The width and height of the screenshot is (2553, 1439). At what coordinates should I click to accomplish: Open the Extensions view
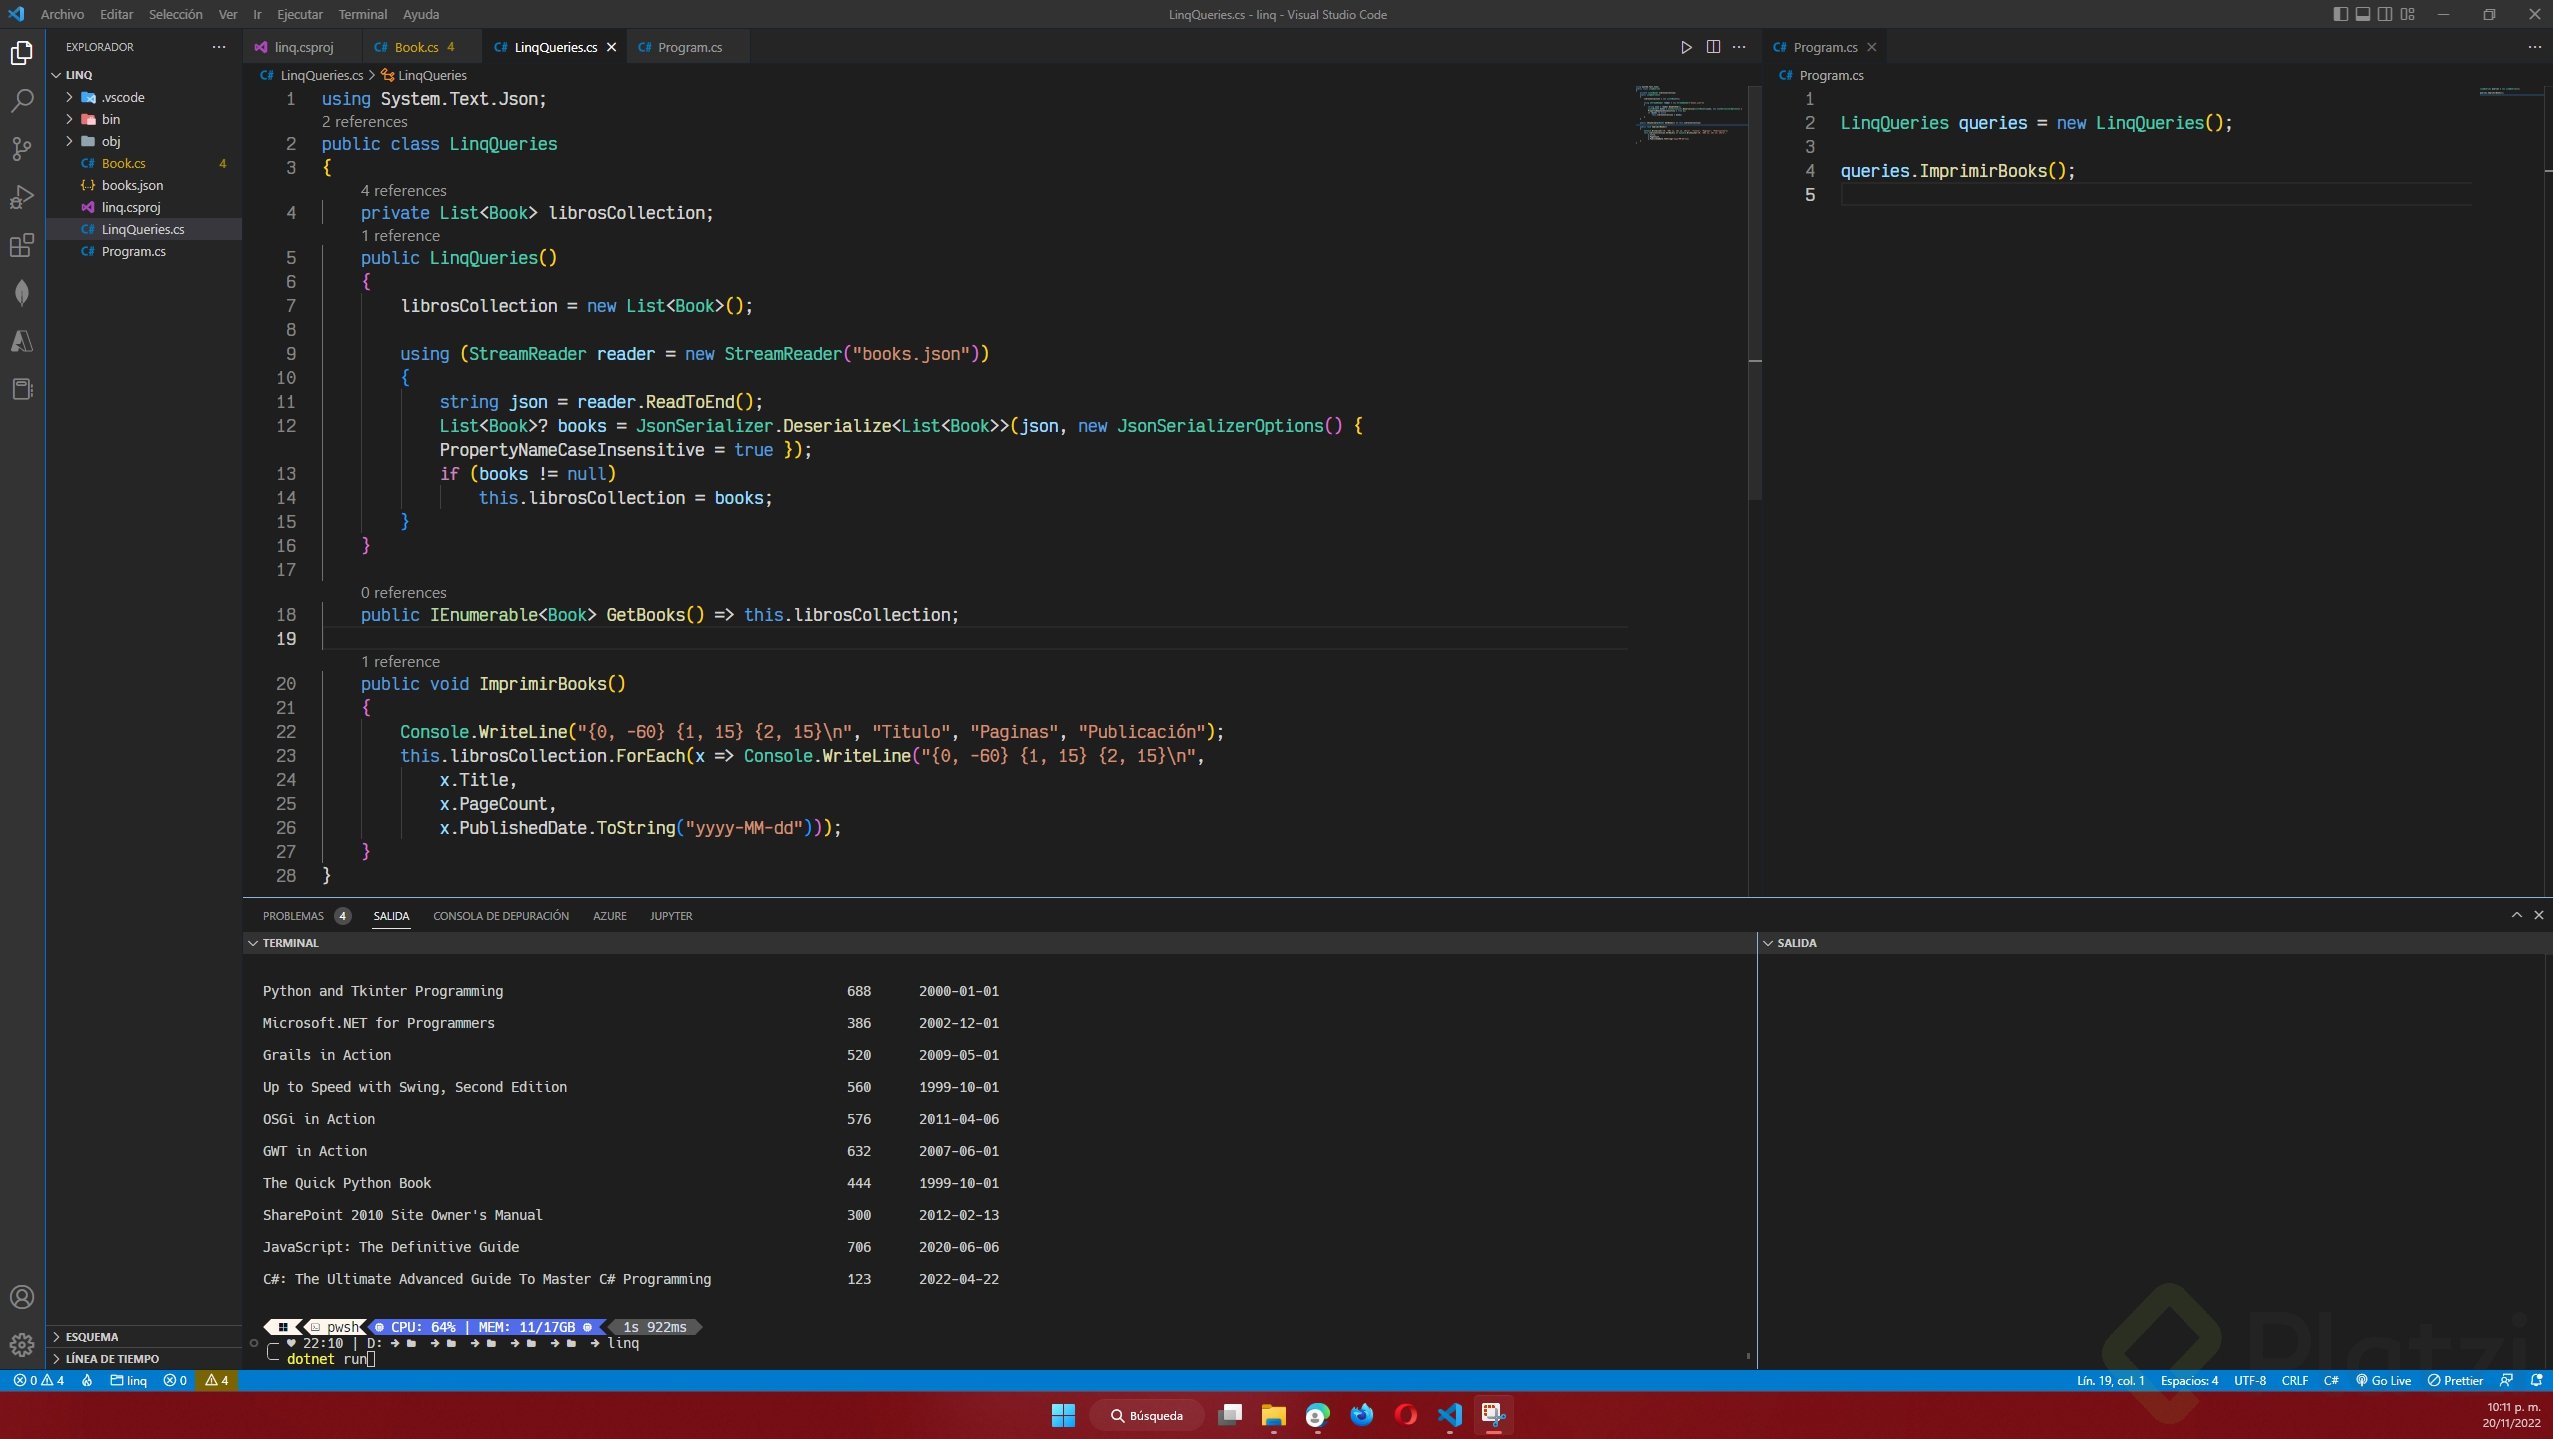point(22,245)
